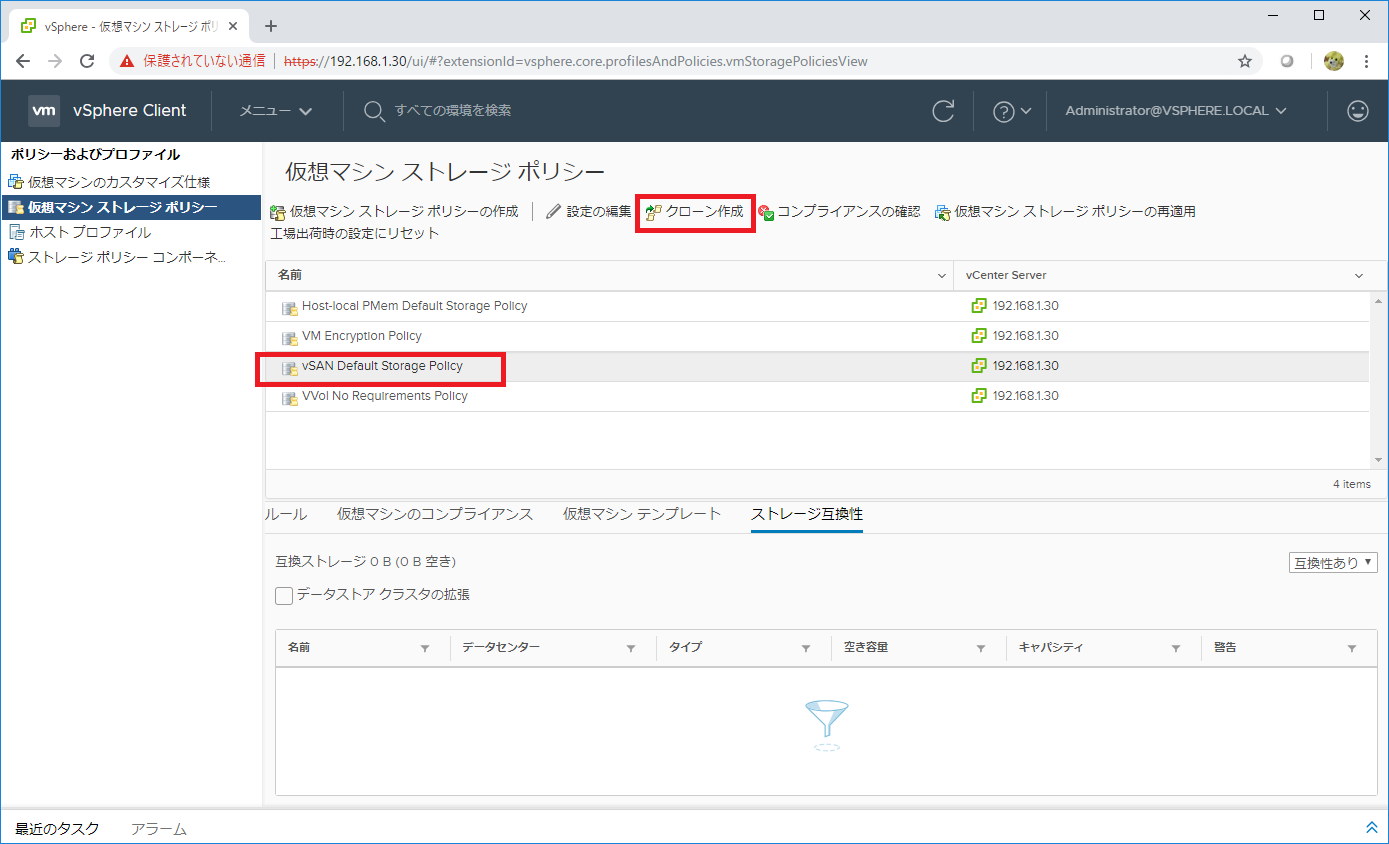Open the Chrome three-dot menu
Image resolution: width=1389 pixels, height=844 pixels.
click(1367, 61)
